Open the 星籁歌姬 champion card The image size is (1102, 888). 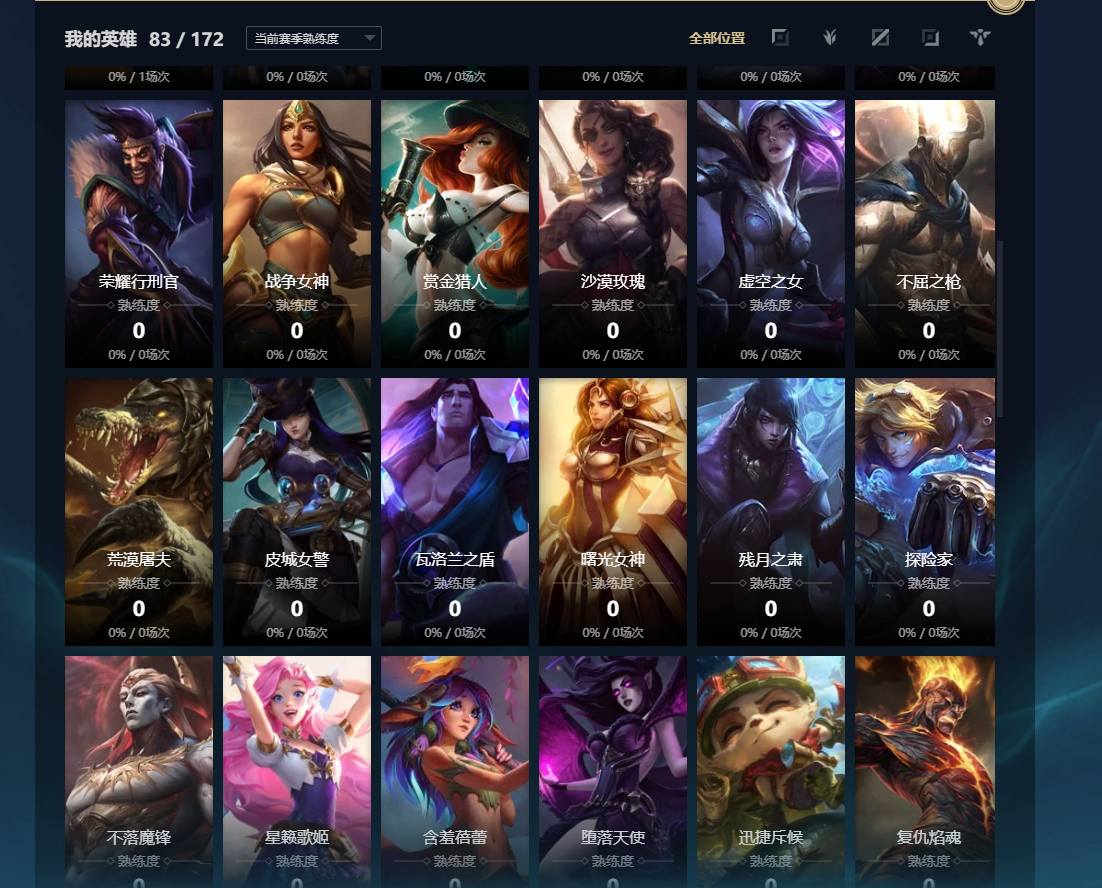pyautogui.click(x=297, y=772)
